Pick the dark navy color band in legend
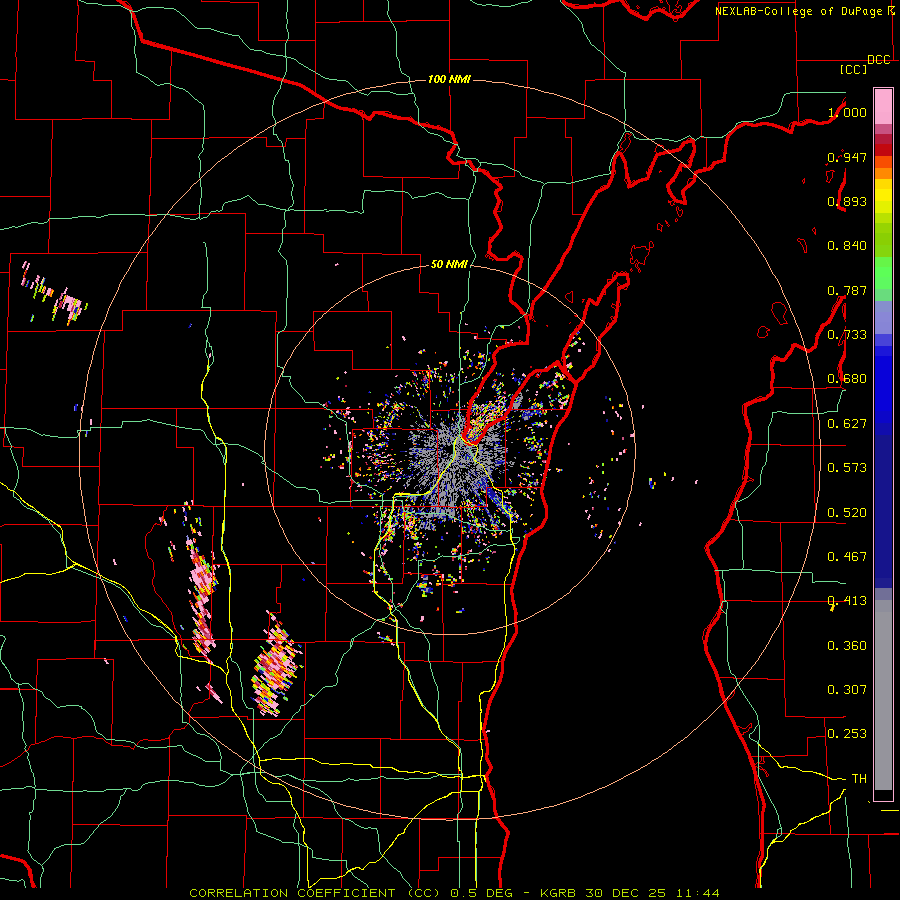The height and width of the screenshot is (900, 900). 883,511
